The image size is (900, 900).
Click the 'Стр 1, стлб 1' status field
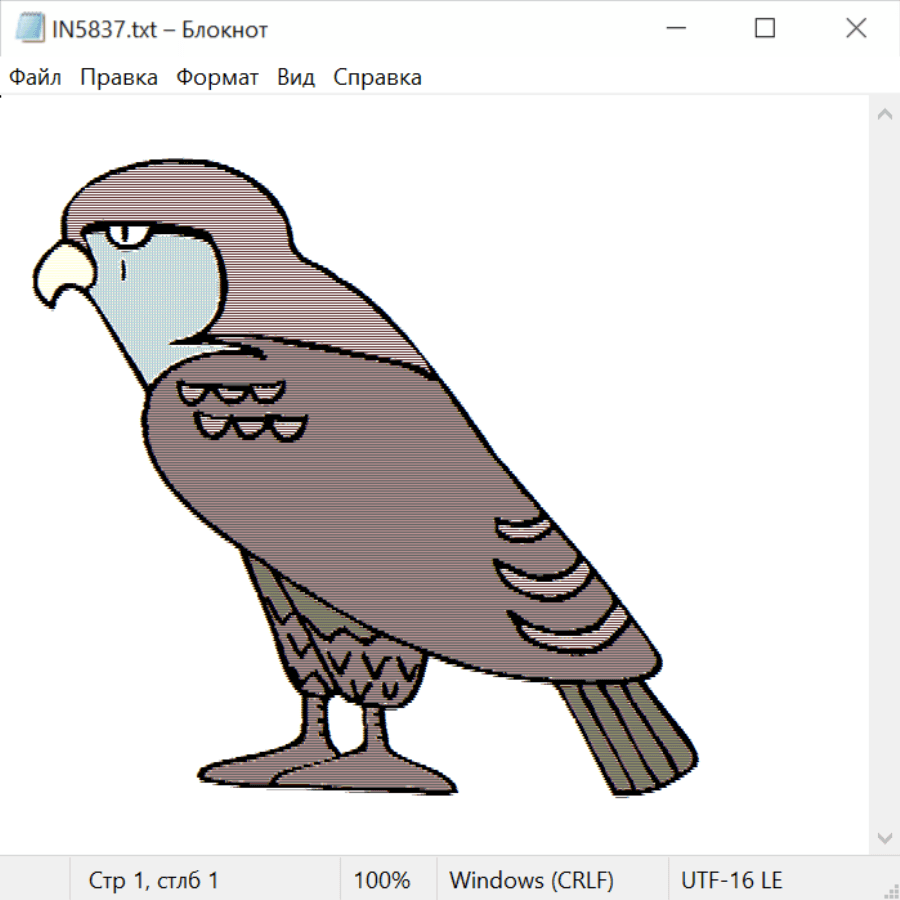click(153, 880)
